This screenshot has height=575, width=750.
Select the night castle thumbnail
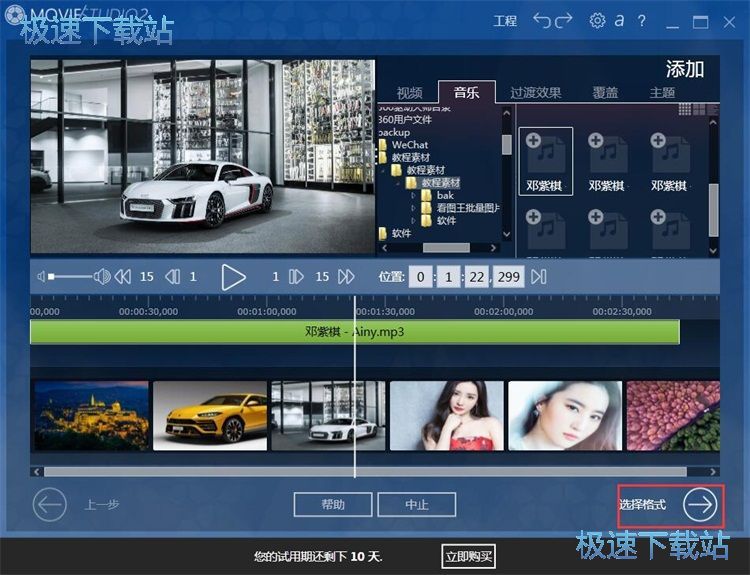(x=91, y=416)
